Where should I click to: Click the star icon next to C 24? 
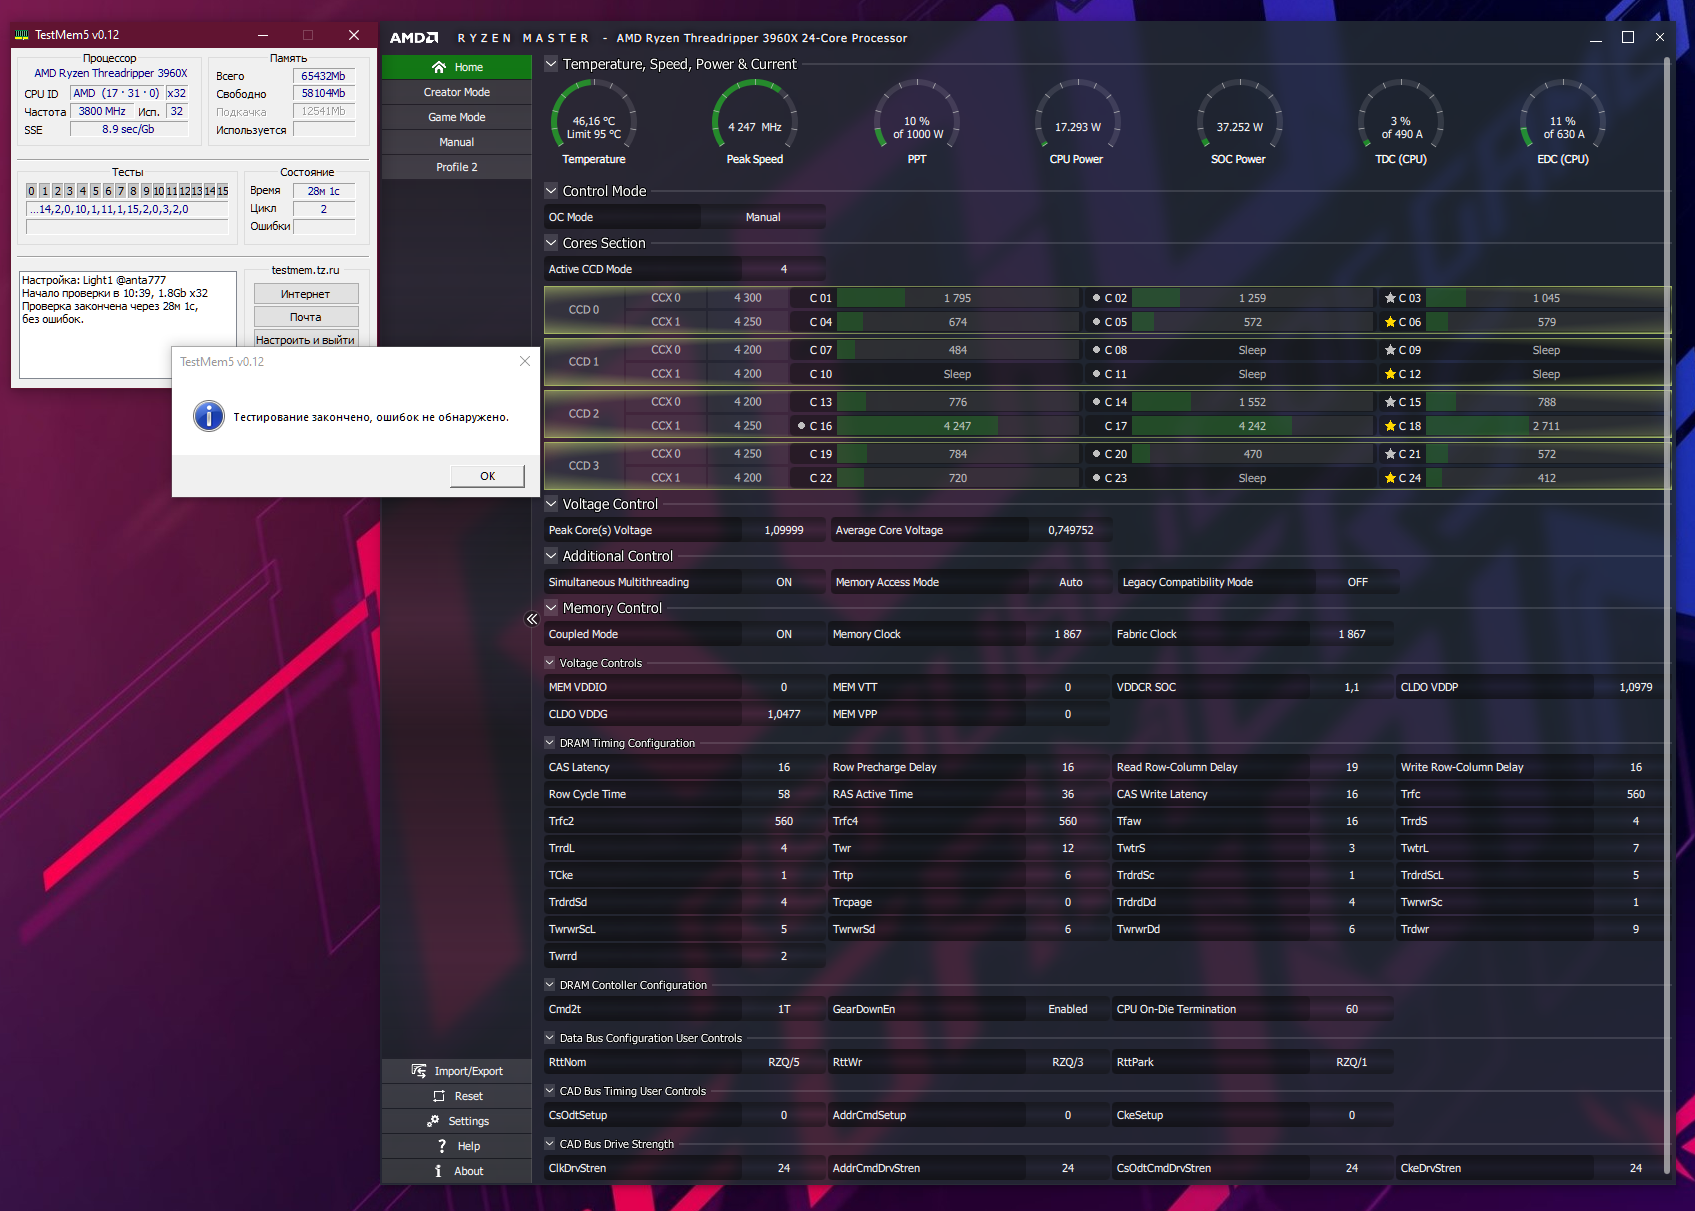(1390, 478)
